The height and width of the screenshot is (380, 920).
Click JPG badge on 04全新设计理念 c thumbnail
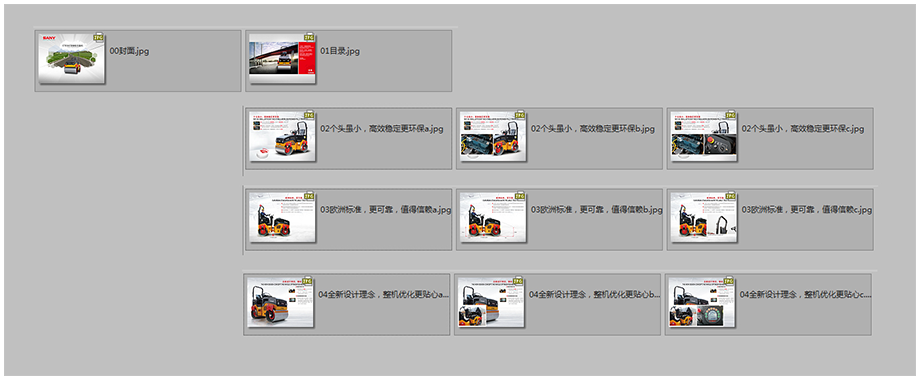[729, 281]
